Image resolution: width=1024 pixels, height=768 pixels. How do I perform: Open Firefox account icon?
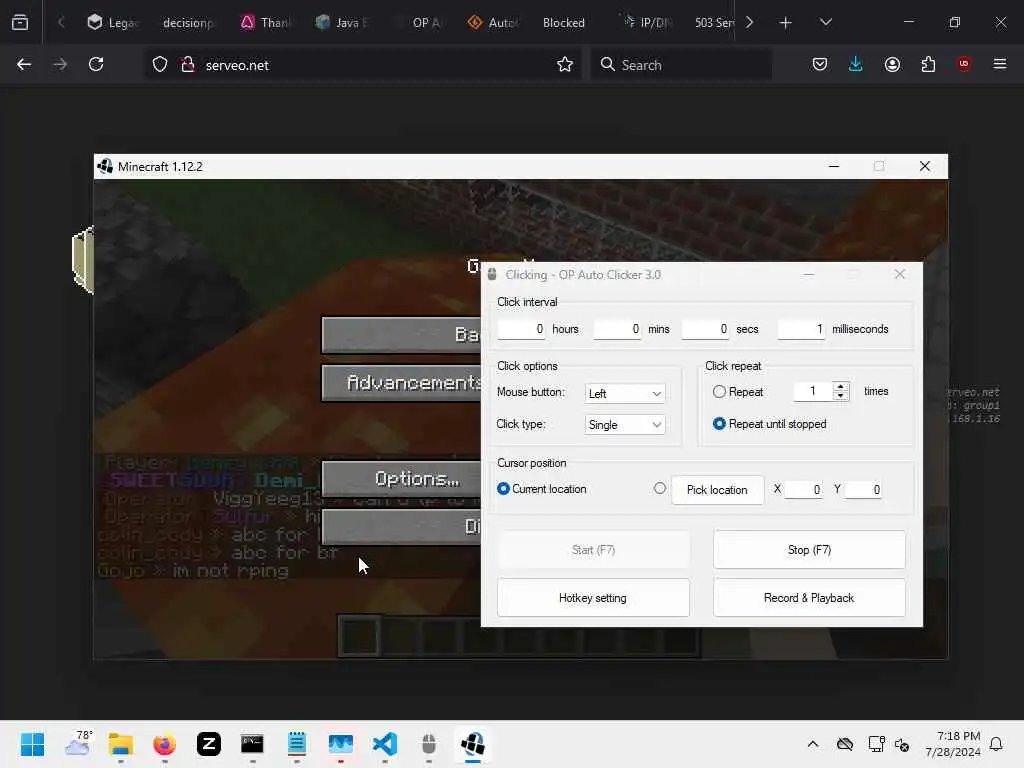pyautogui.click(x=892, y=64)
